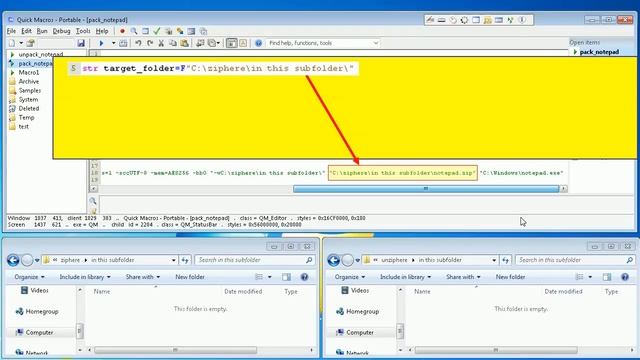
Task: Click the Cut scissors icon
Action: click(161, 43)
